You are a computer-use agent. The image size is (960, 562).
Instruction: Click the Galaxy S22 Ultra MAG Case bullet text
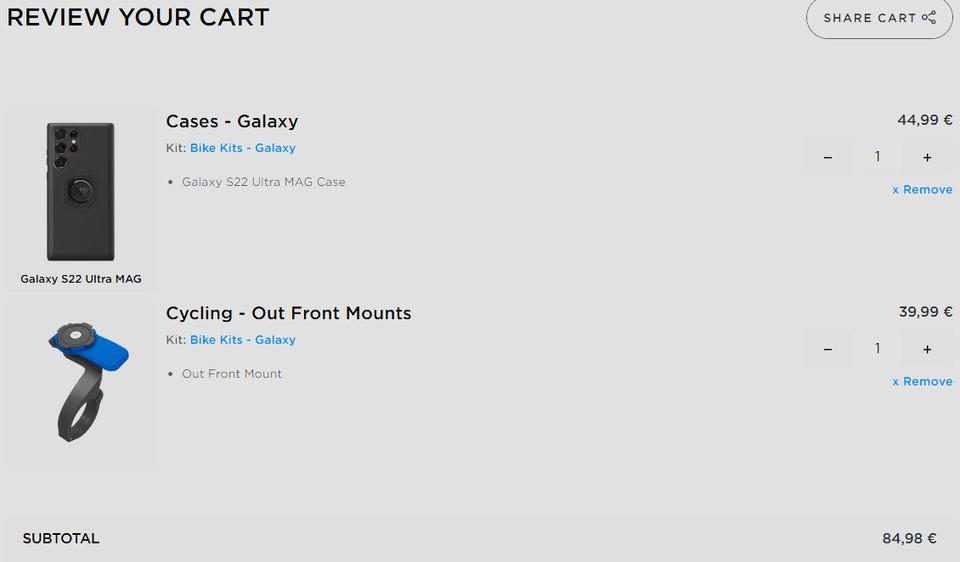(x=263, y=182)
